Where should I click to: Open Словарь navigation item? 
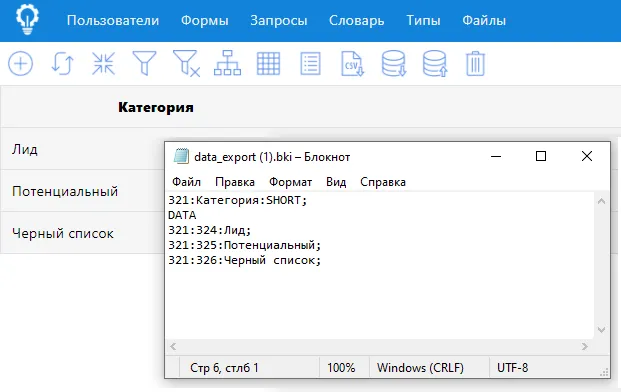pyautogui.click(x=356, y=21)
